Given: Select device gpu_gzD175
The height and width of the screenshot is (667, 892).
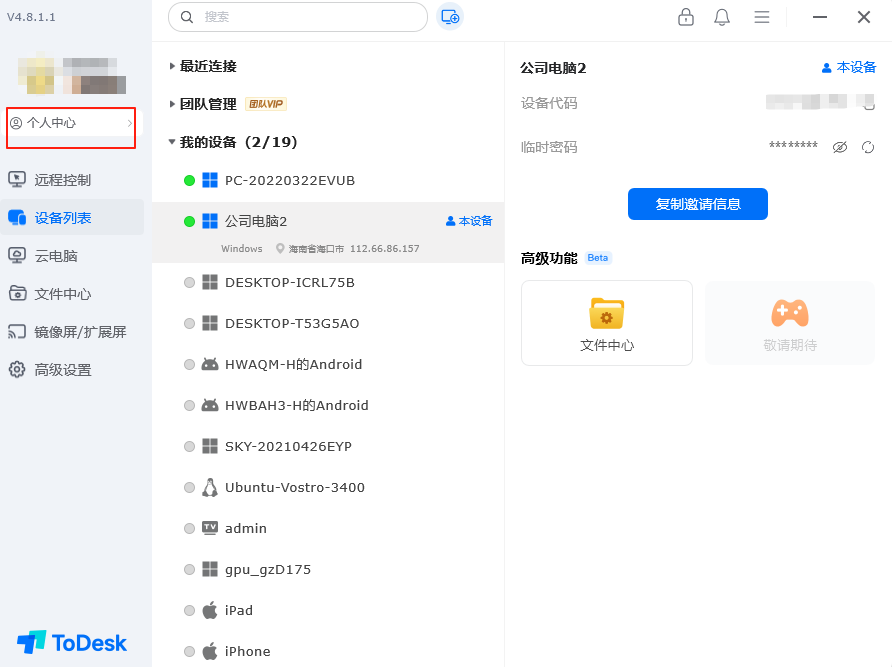Looking at the screenshot, I should click(x=328, y=569).
